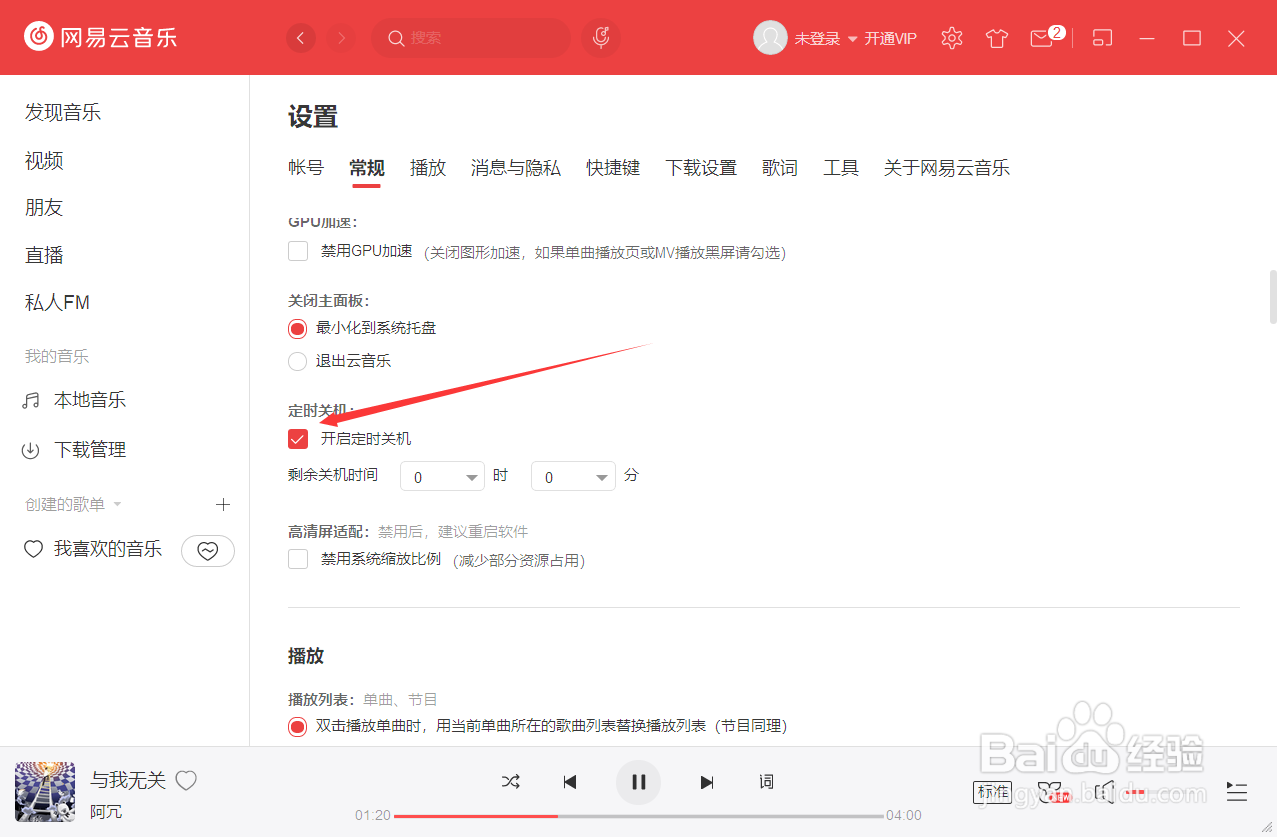Click 开通VIP link
1277x837 pixels.
click(891, 39)
